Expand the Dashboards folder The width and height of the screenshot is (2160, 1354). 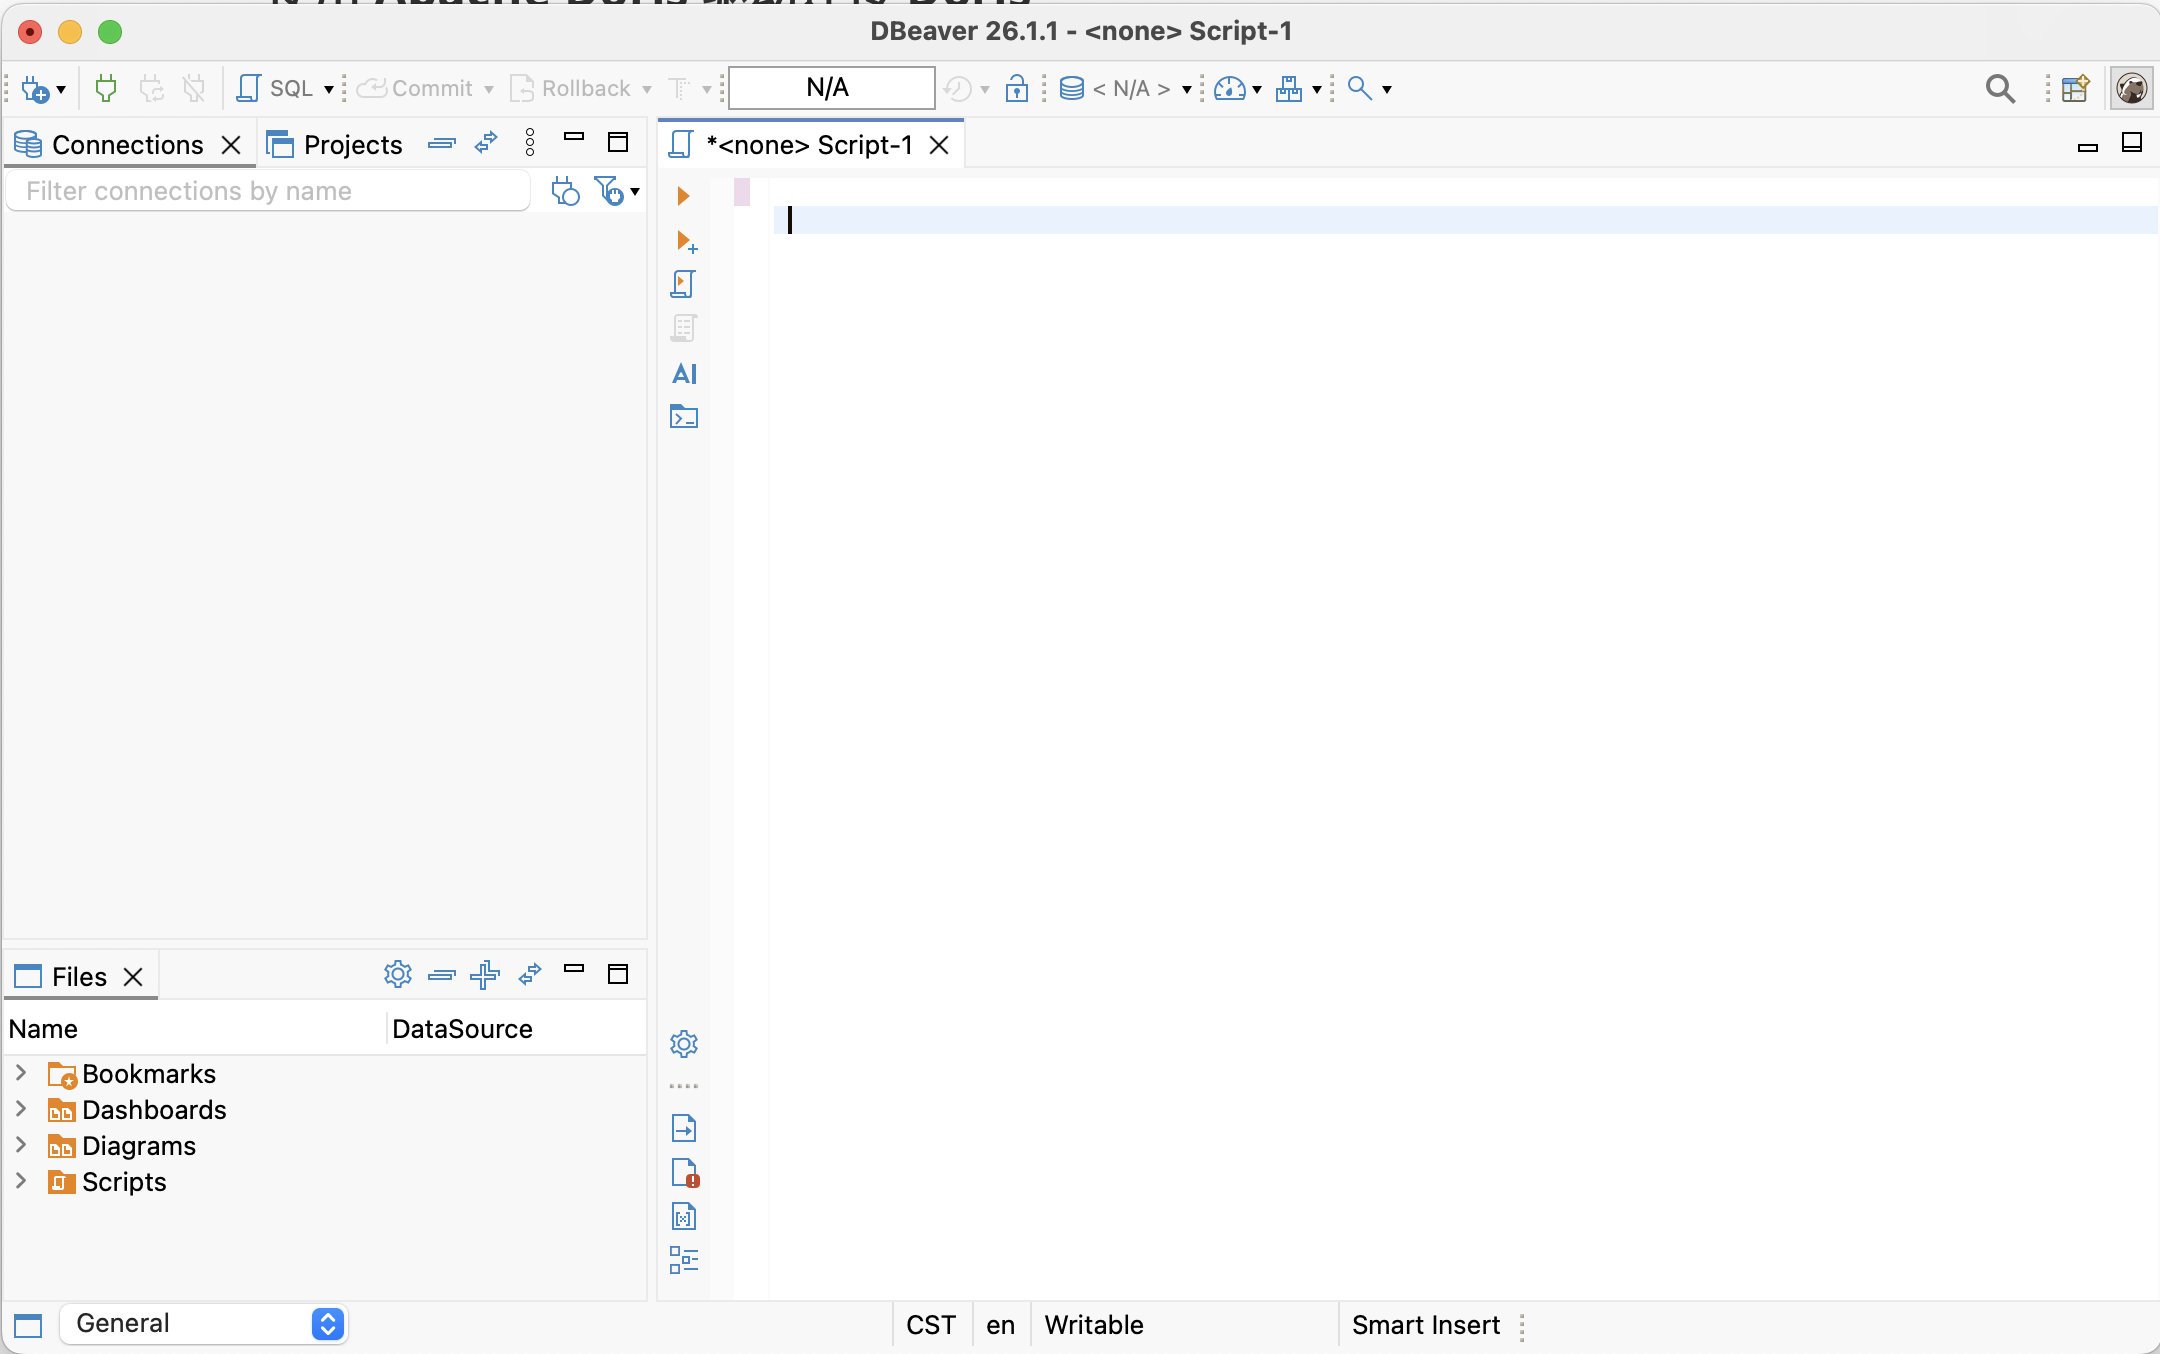(x=21, y=1108)
